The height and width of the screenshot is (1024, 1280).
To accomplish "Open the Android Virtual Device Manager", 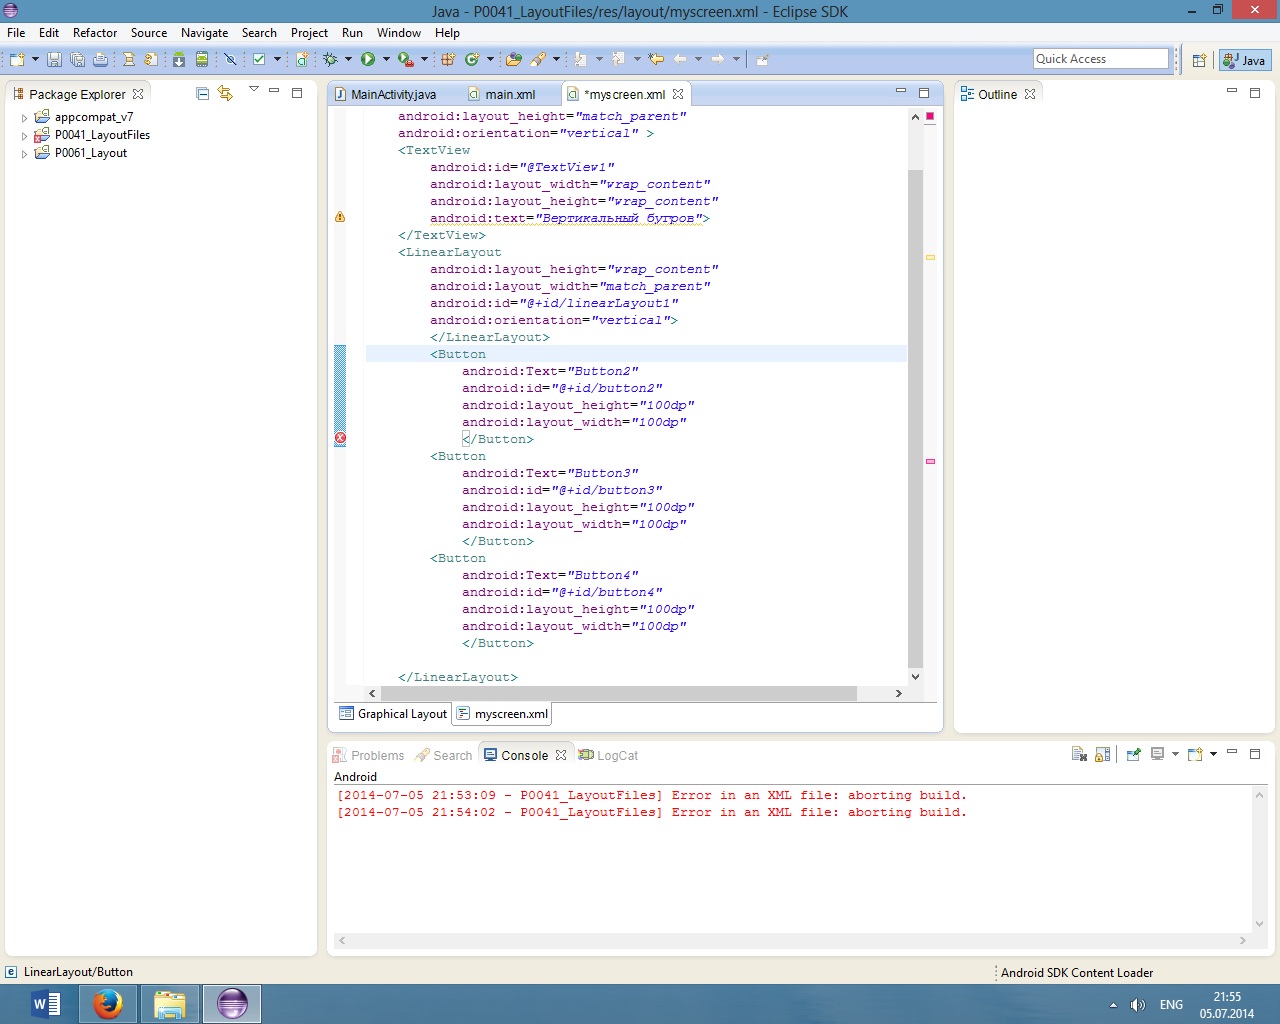I will [x=202, y=60].
